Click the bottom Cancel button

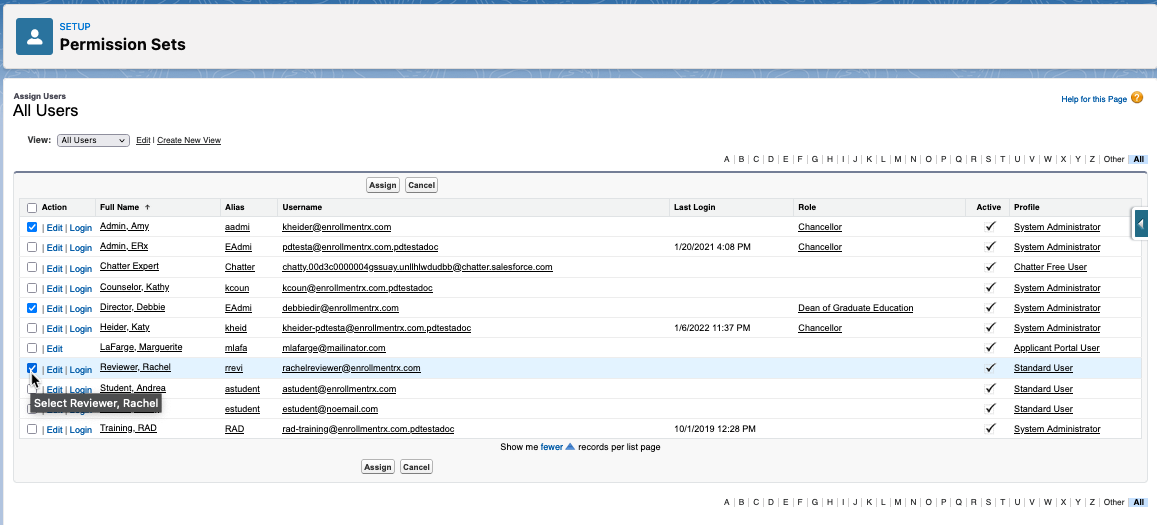(416, 467)
